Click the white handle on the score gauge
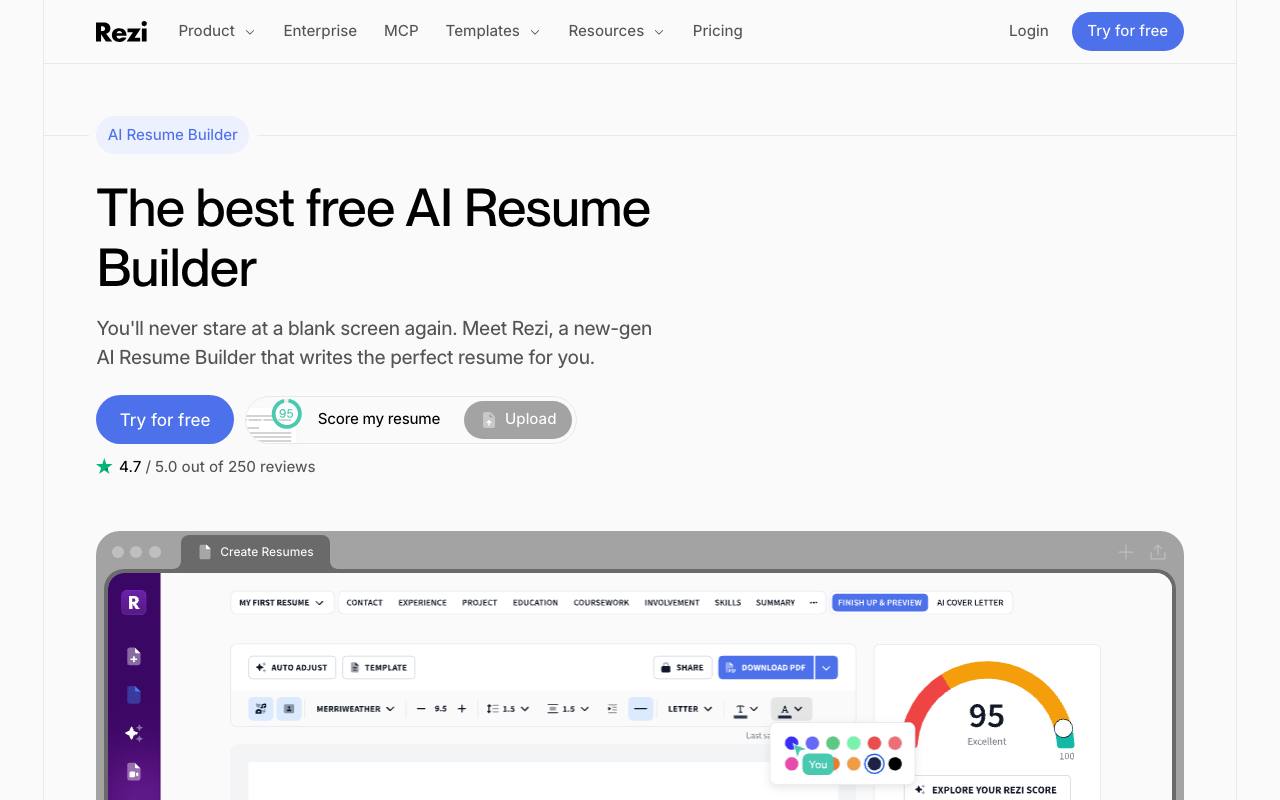The width and height of the screenshot is (1280, 800). 1063,728
